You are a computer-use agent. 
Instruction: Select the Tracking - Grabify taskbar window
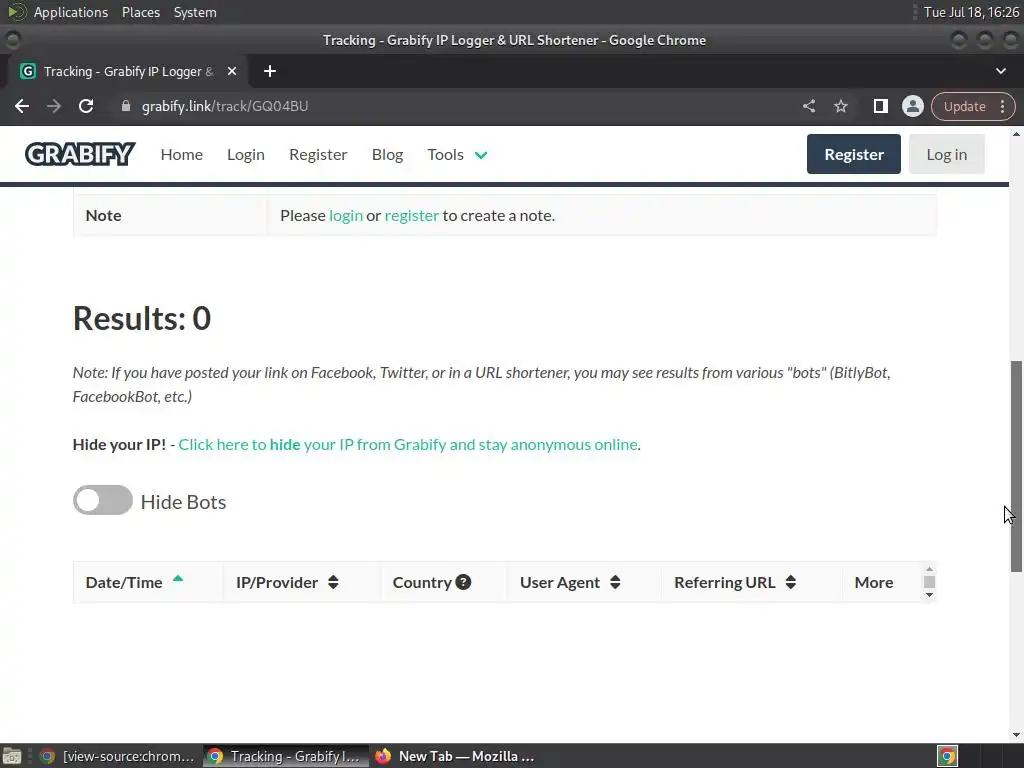tap(285, 756)
